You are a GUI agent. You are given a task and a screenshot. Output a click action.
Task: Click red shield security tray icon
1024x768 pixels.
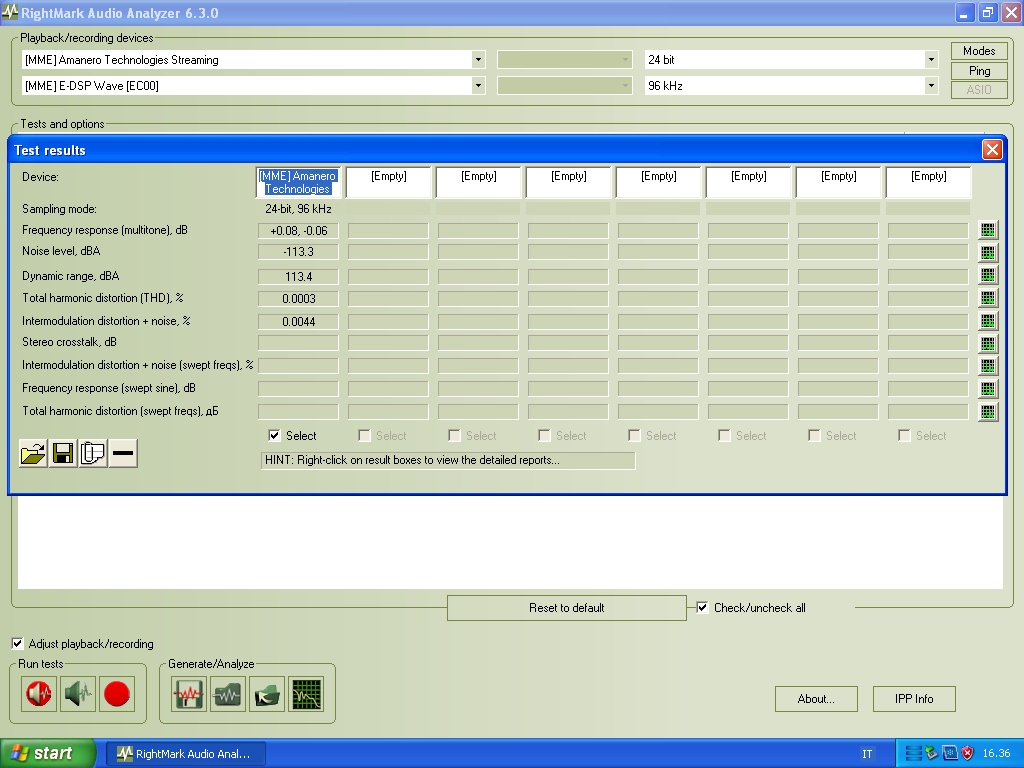pyautogui.click(x=968, y=754)
